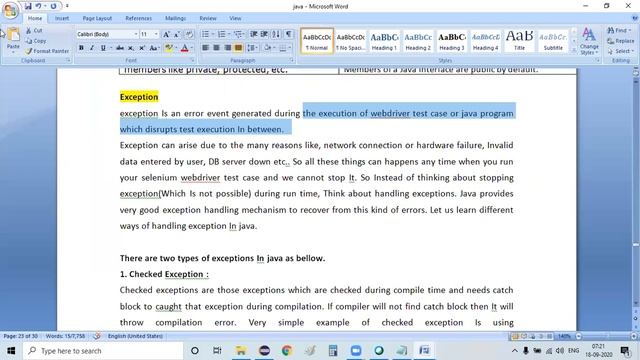Image resolution: width=640 pixels, height=360 pixels.
Task: Apply the No Spacing style
Action: click(351, 41)
